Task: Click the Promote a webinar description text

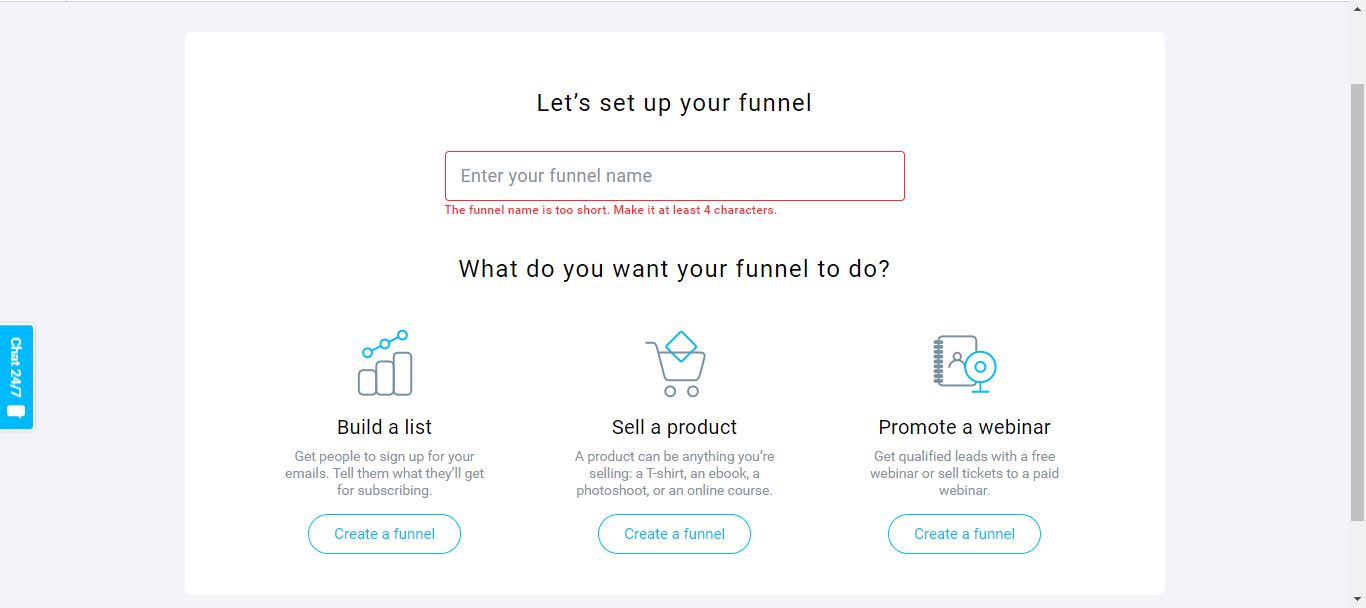Action: pyautogui.click(x=964, y=473)
